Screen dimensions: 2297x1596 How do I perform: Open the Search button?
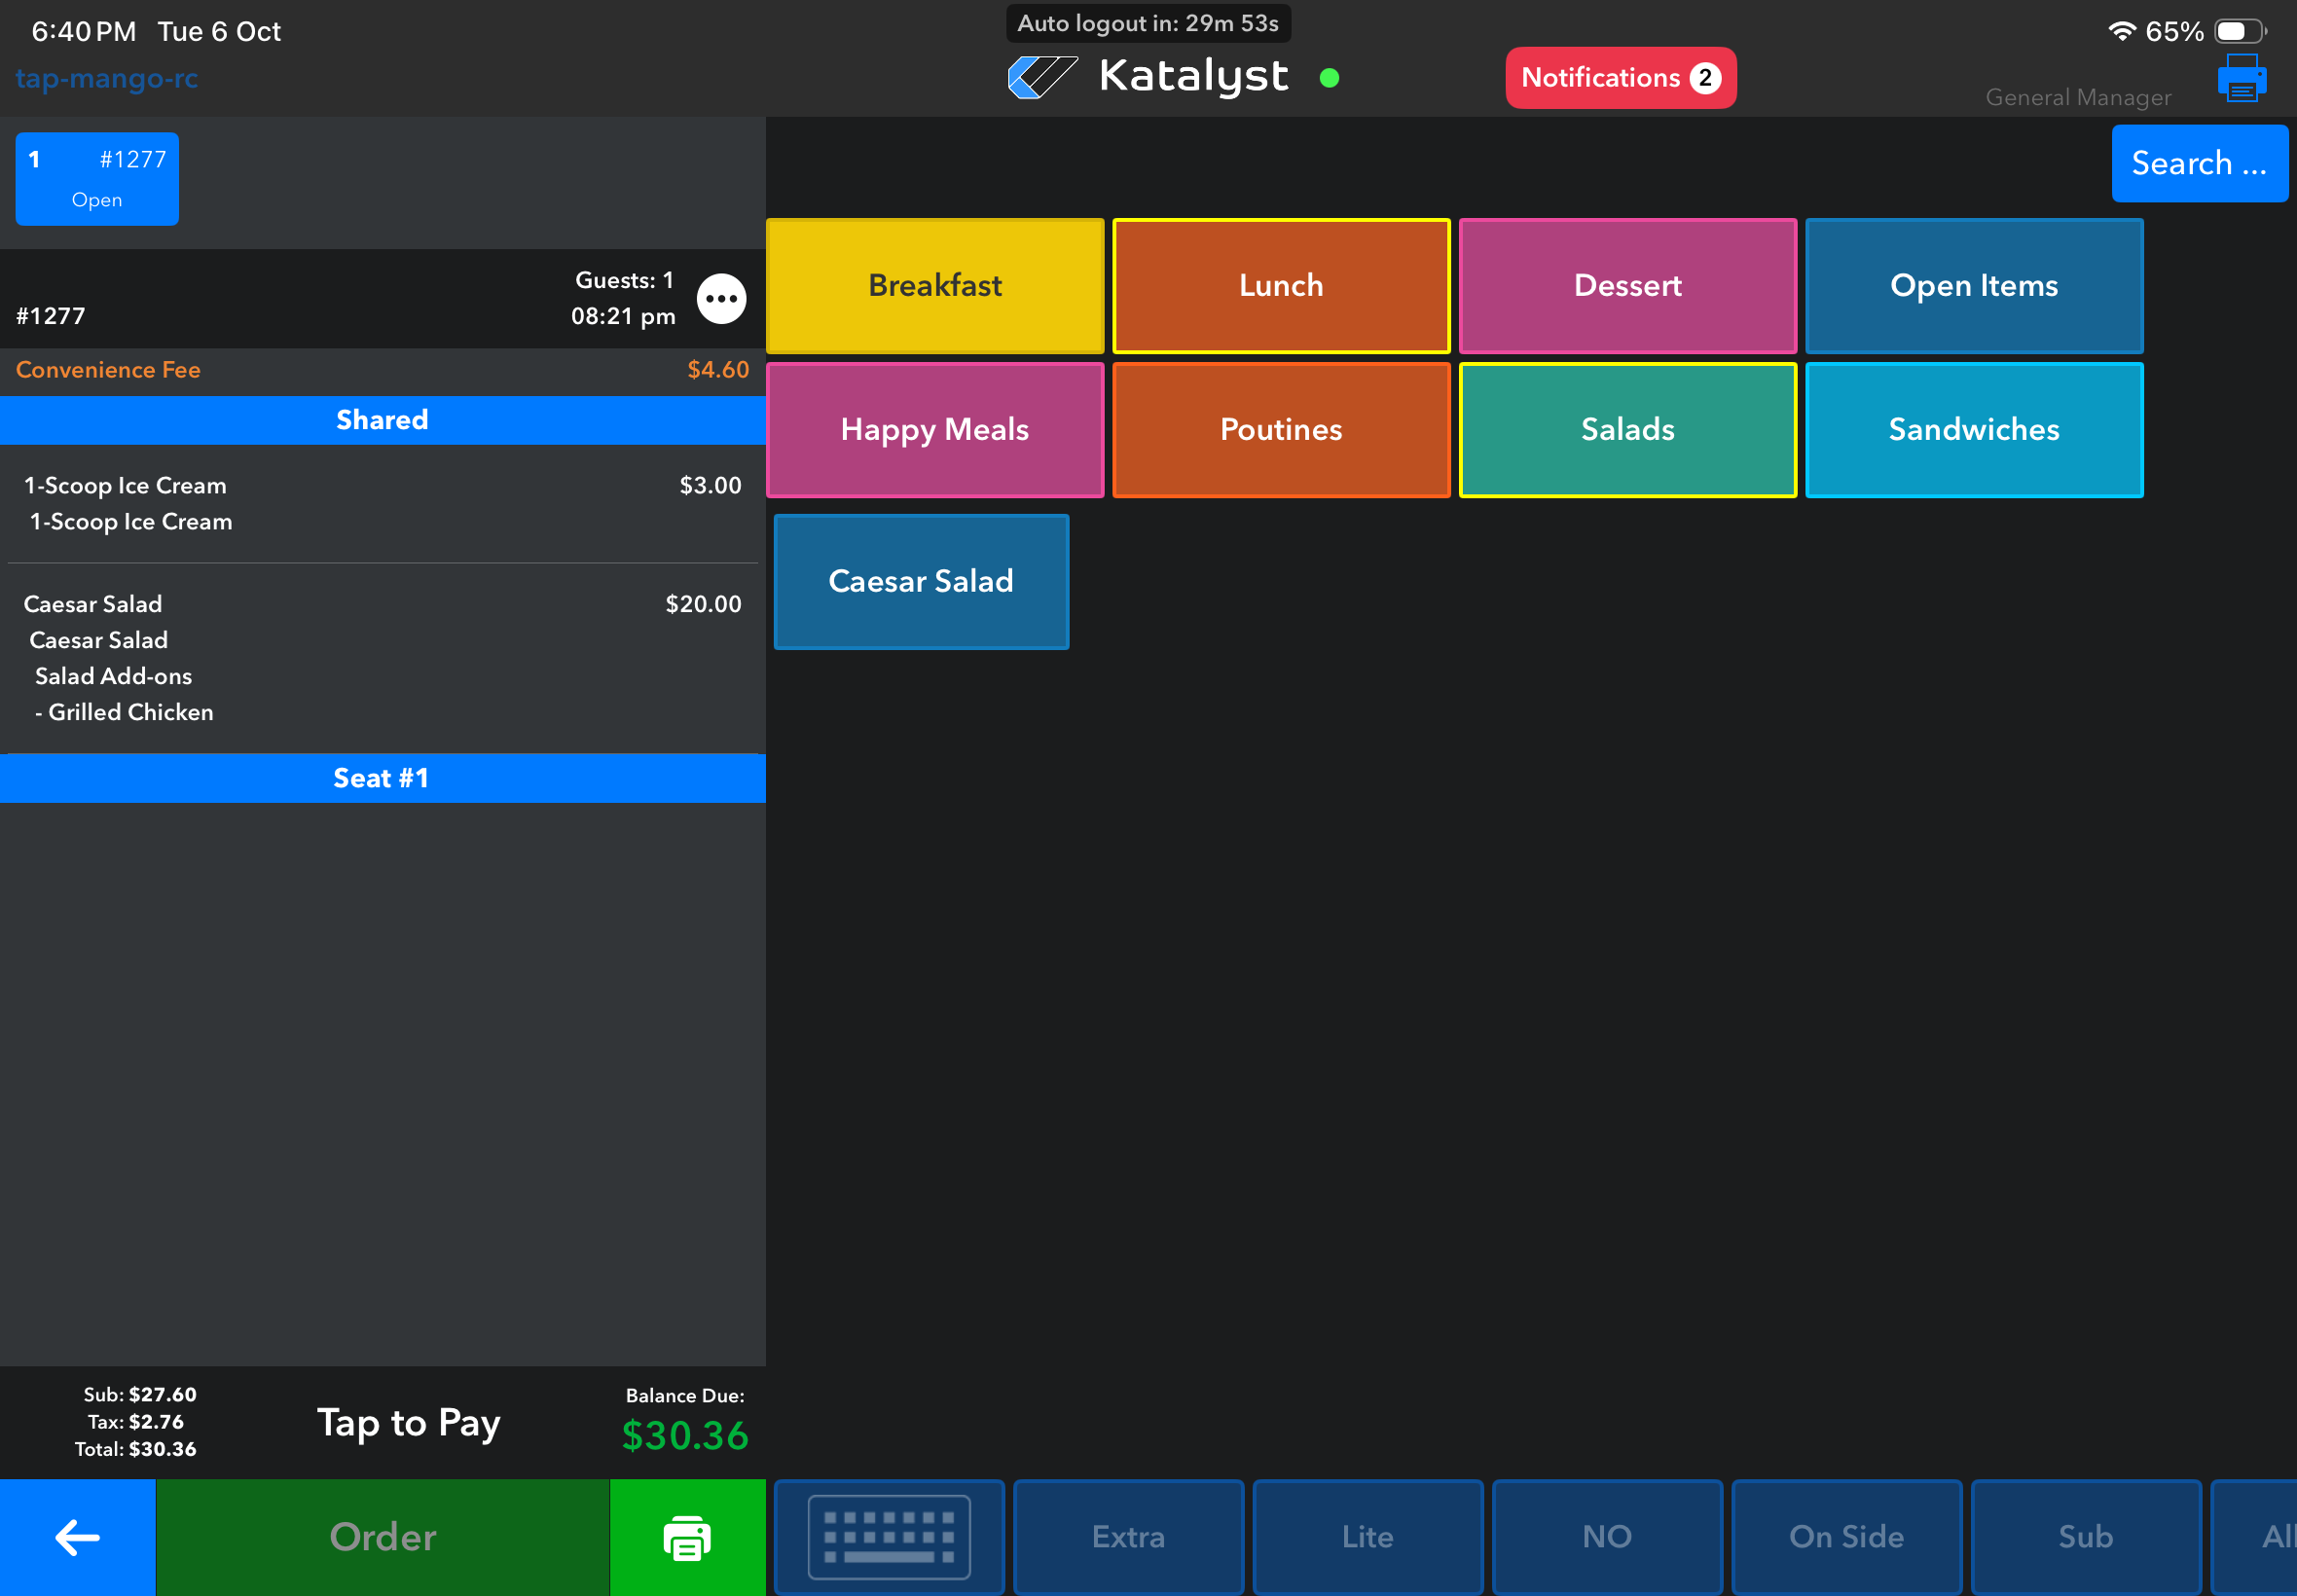(x=2199, y=163)
